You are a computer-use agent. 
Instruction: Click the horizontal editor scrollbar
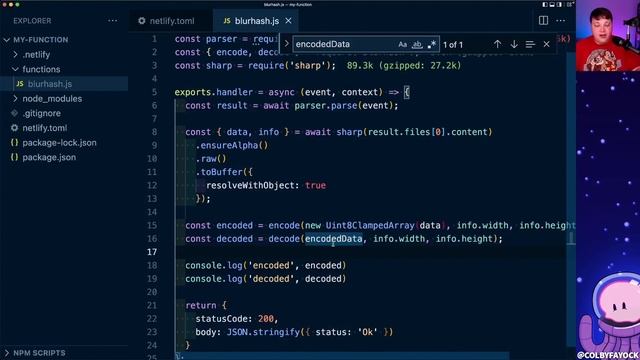click(343, 356)
